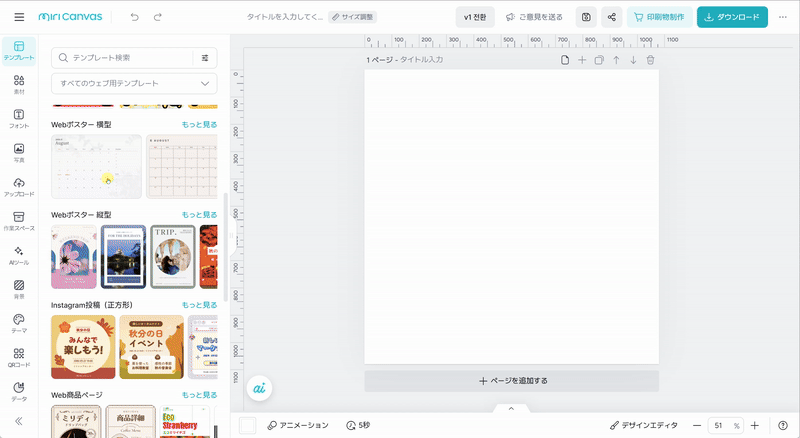The image size is (800, 438).
Task: Focus the テンプレート検索 search field
Action: (x=122, y=58)
